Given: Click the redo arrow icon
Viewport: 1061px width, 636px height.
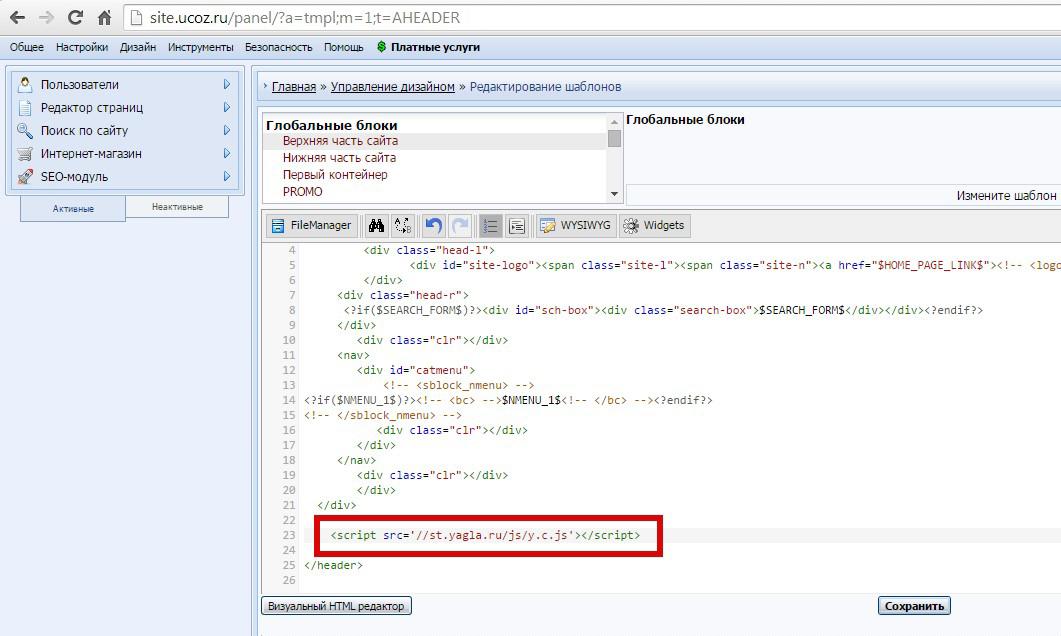Looking at the screenshot, I should tap(460, 225).
